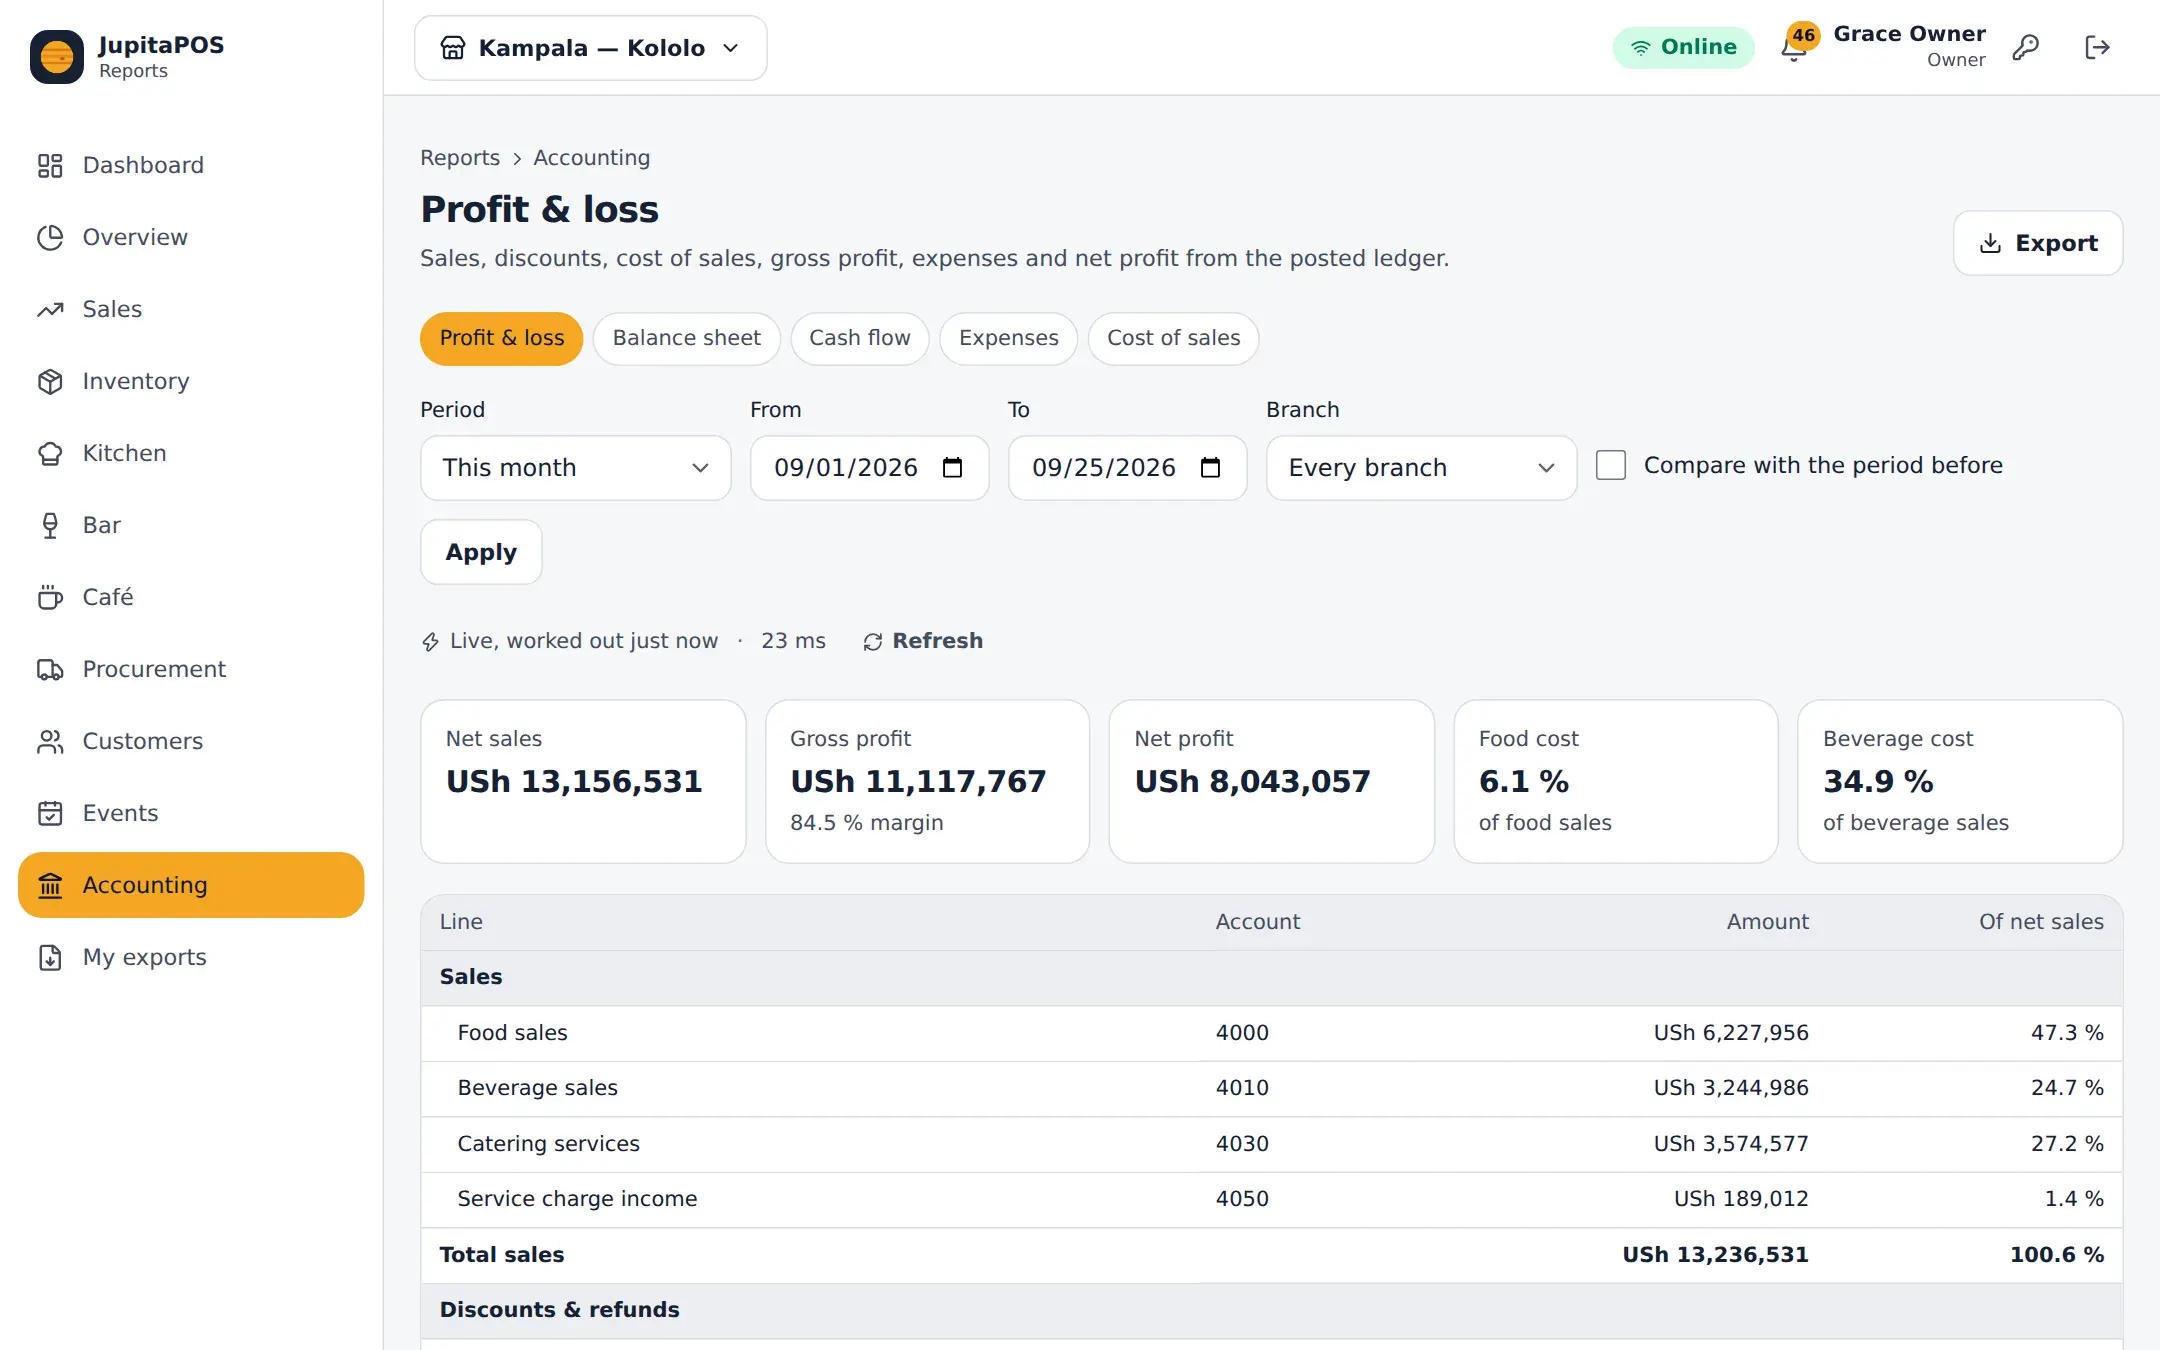The width and height of the screenshot is (2160, 1350).
Task: Open Café cup icon
Action: (50, 597)
